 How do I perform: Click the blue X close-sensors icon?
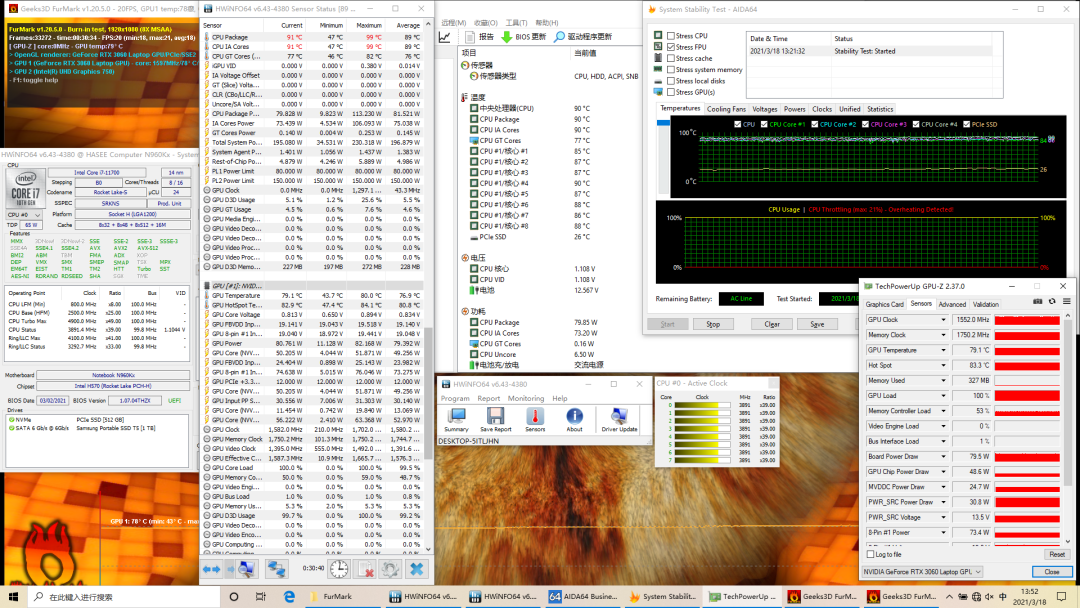pyautogui.click(x=416, y=568)
